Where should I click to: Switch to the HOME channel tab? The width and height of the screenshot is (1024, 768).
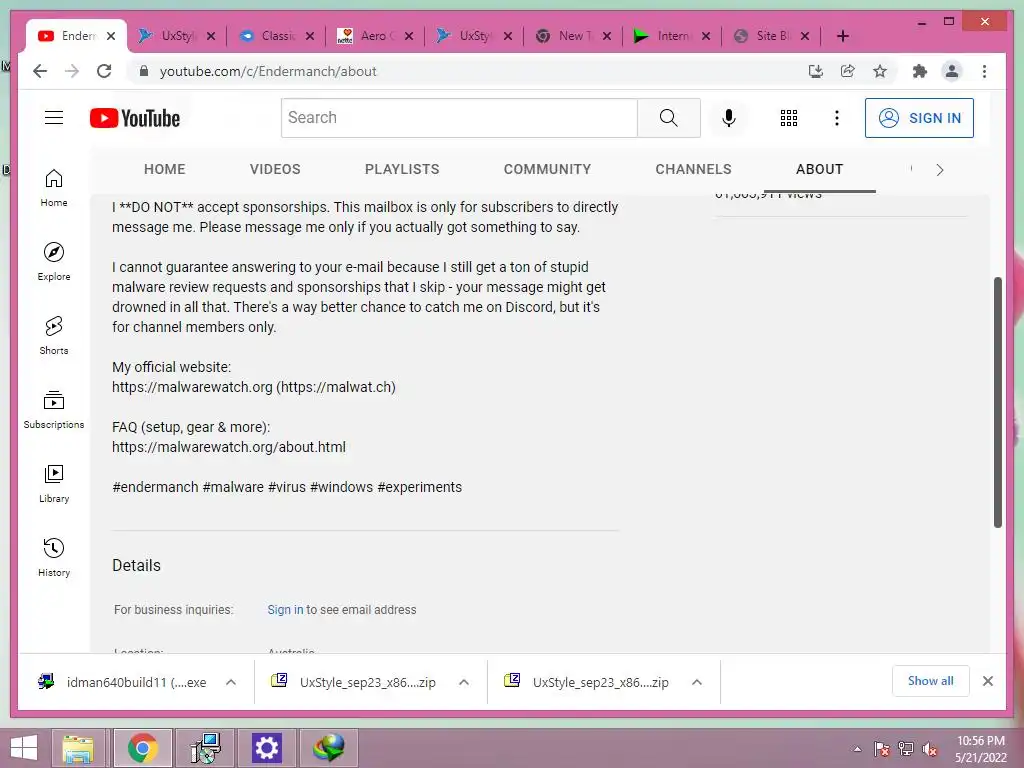click(165, 169)
